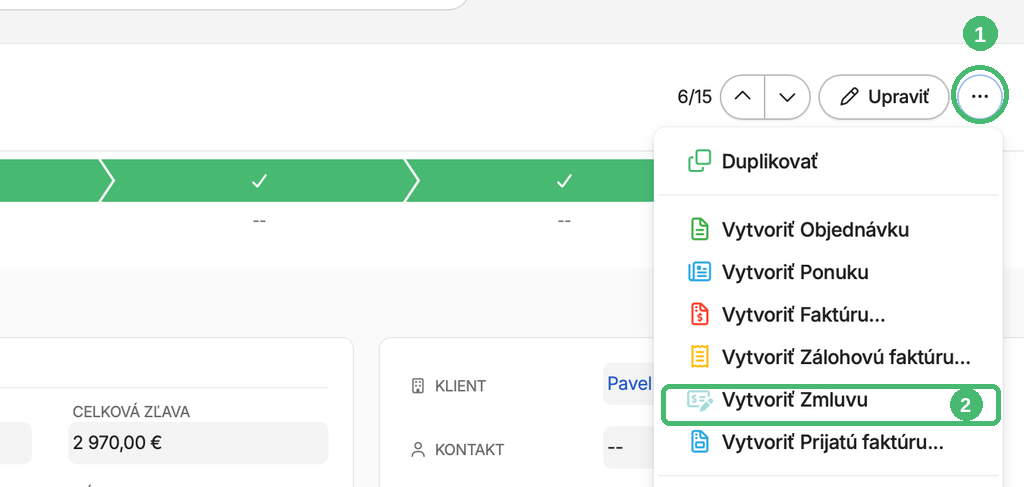1024x487 pixels.
Task: Click the Duplikovať copy icon
Action: coord(699,161)
